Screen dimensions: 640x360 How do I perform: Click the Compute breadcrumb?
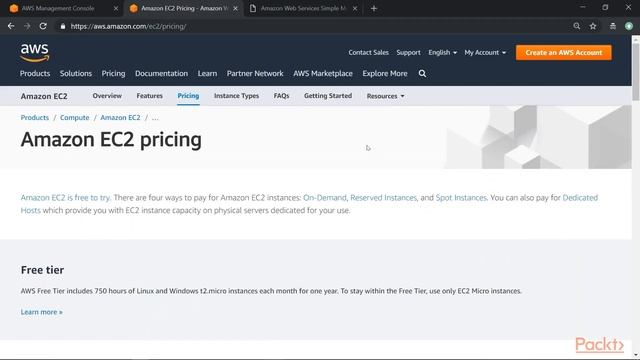[74, 118]
